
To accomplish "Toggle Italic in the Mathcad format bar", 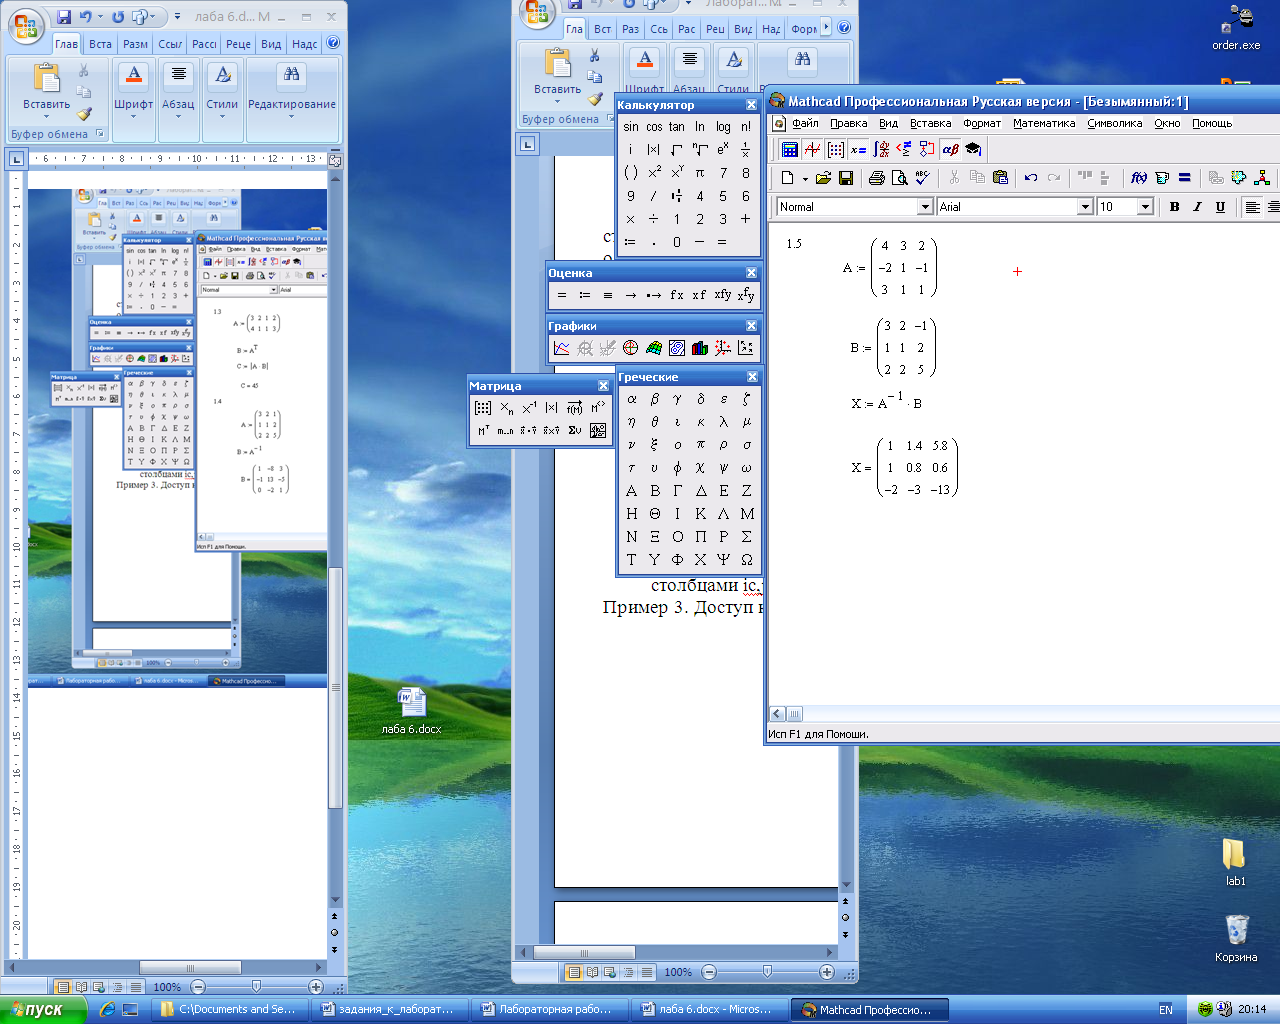I will coord(1197,207).
